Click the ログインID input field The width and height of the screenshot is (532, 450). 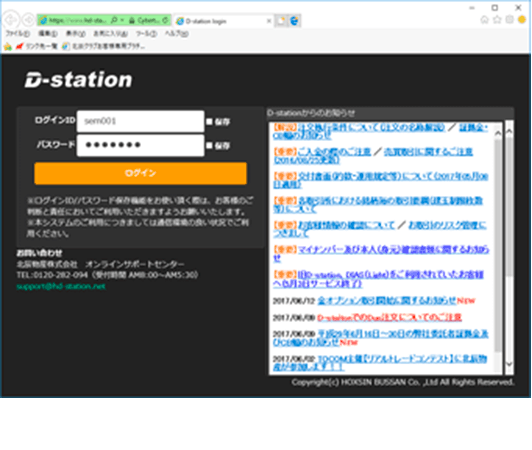pyautogui.click(x=140, y=121)
